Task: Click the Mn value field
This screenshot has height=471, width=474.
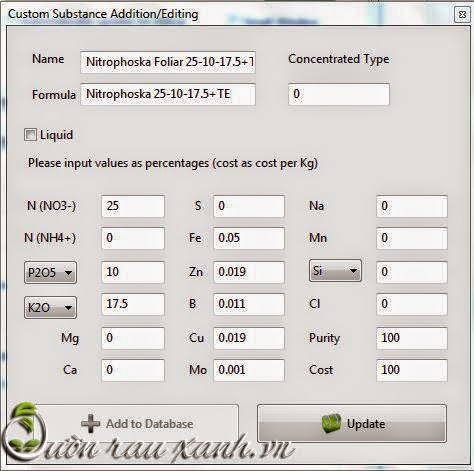Action: 412,238
